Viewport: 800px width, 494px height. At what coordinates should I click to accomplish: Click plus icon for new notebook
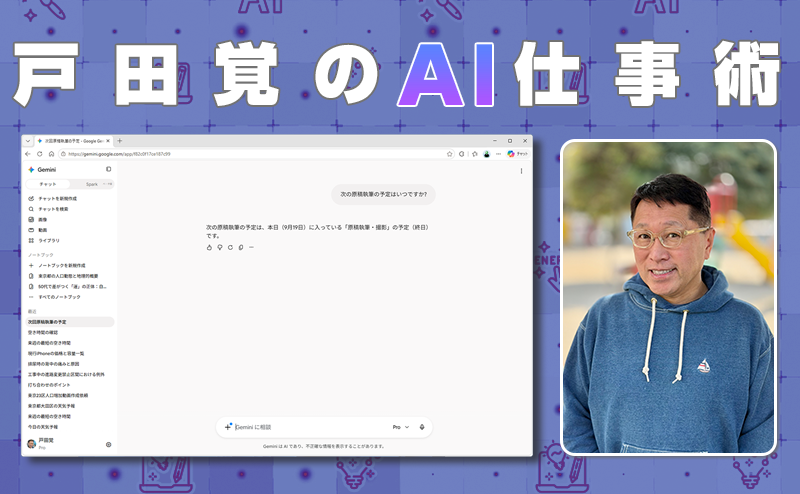pos(31,265)
